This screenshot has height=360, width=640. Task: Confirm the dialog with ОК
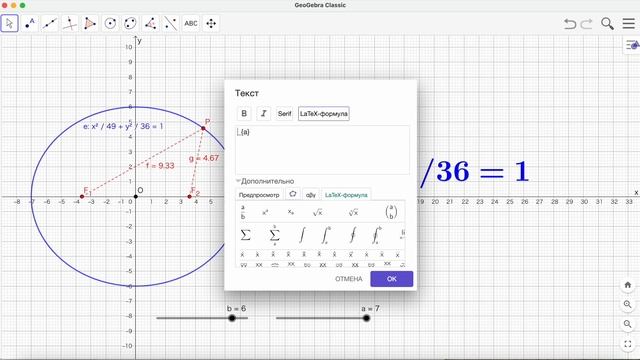pos(392,279)
